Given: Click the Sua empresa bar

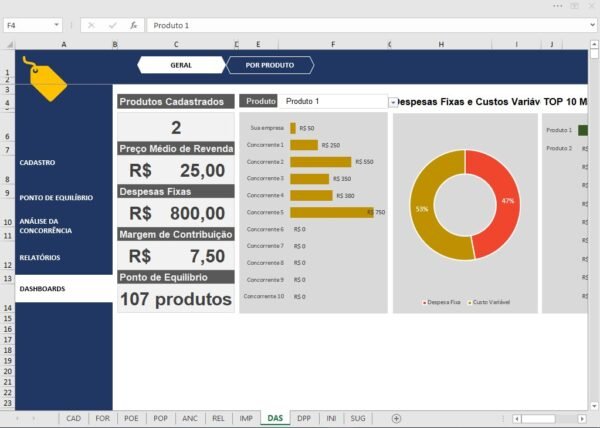Looking at the screenshot, I should click(293, 128).
